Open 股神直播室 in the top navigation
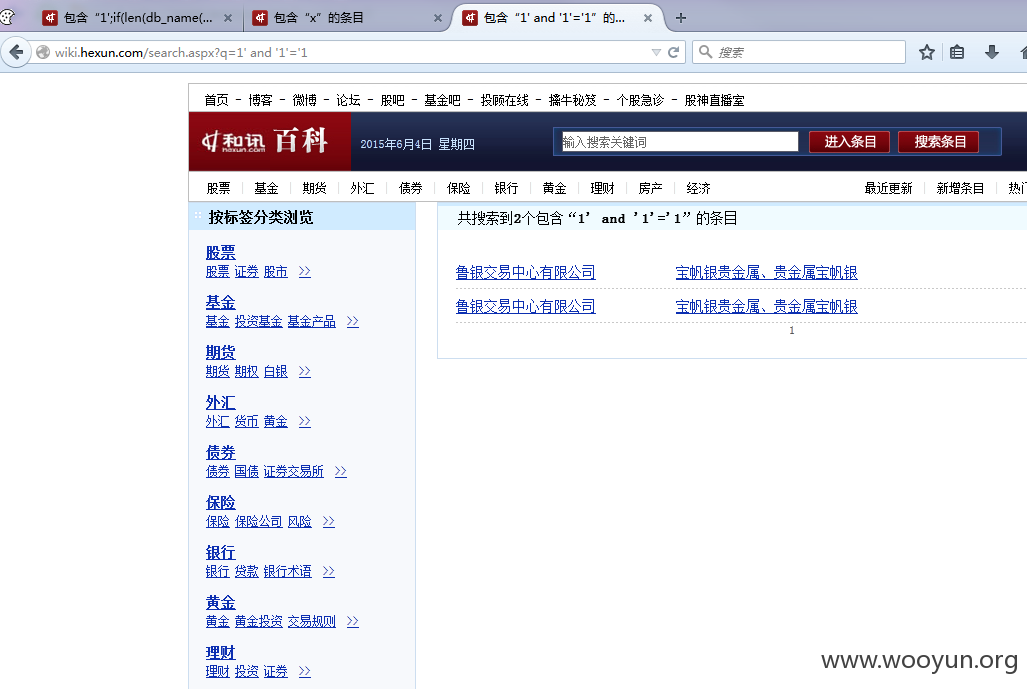Screen dimensions: 1027x689 tap(714, 100)
